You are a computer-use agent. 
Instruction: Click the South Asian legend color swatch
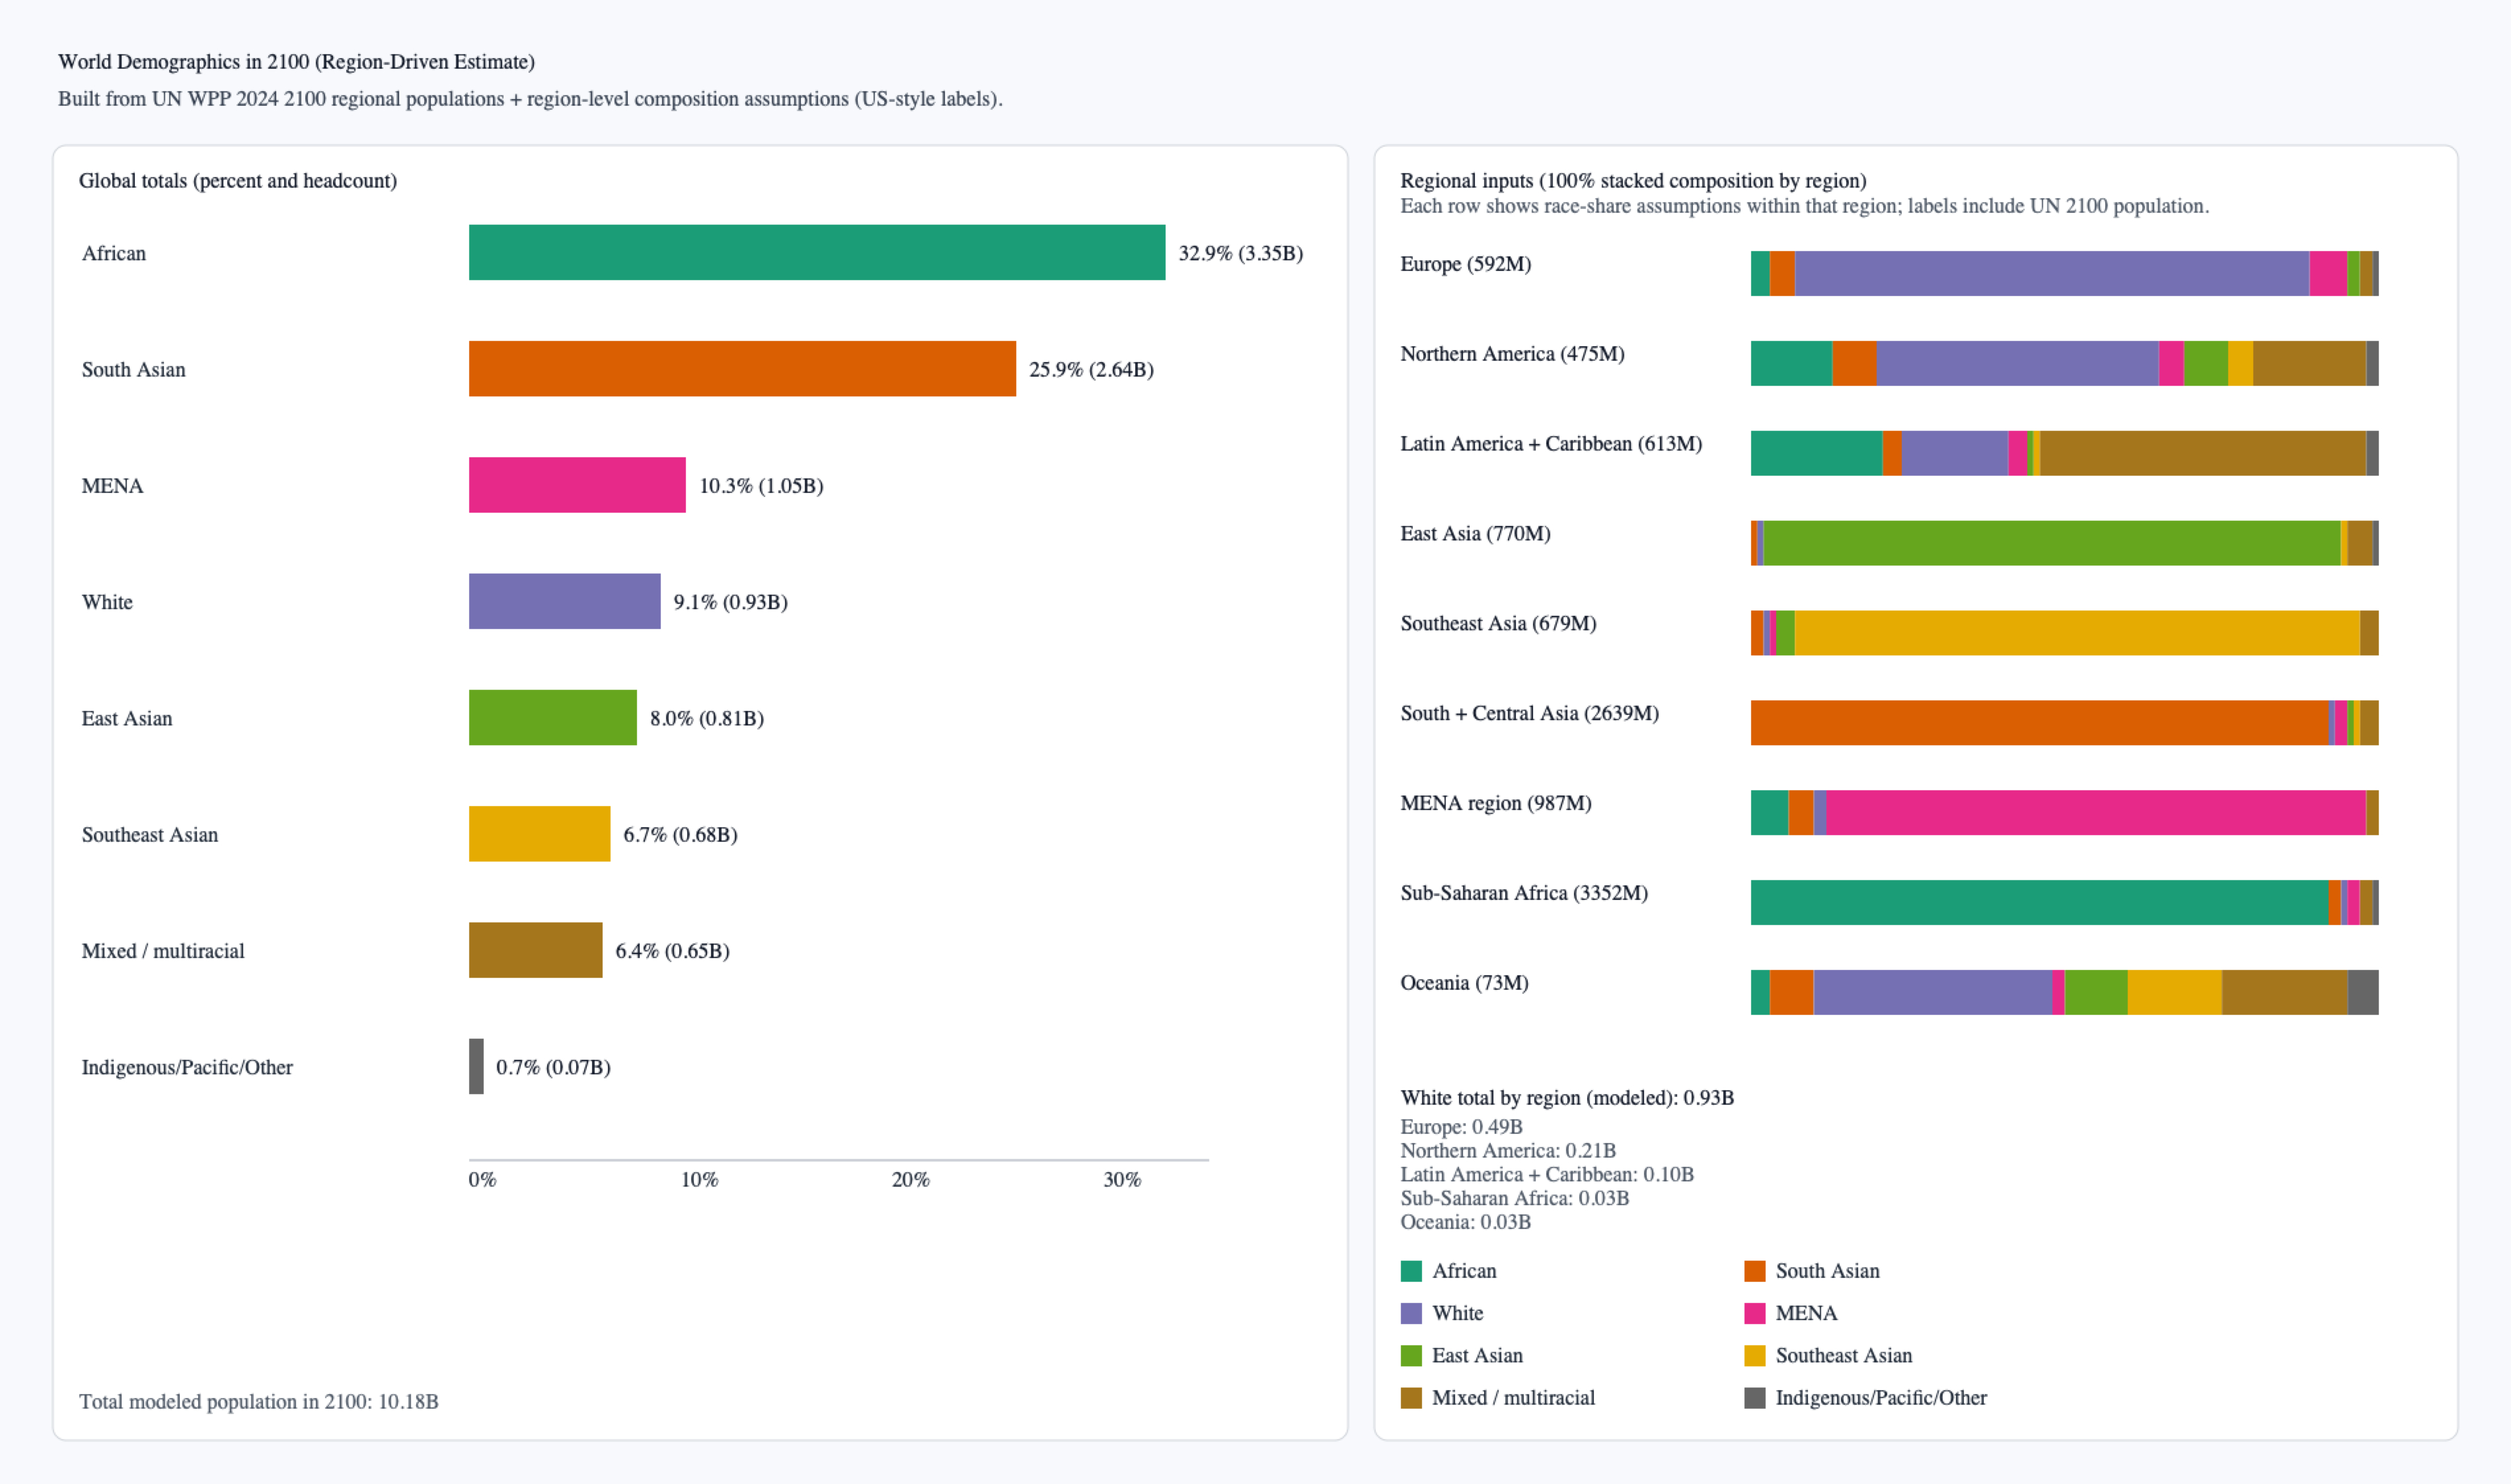[1754, 1271]
